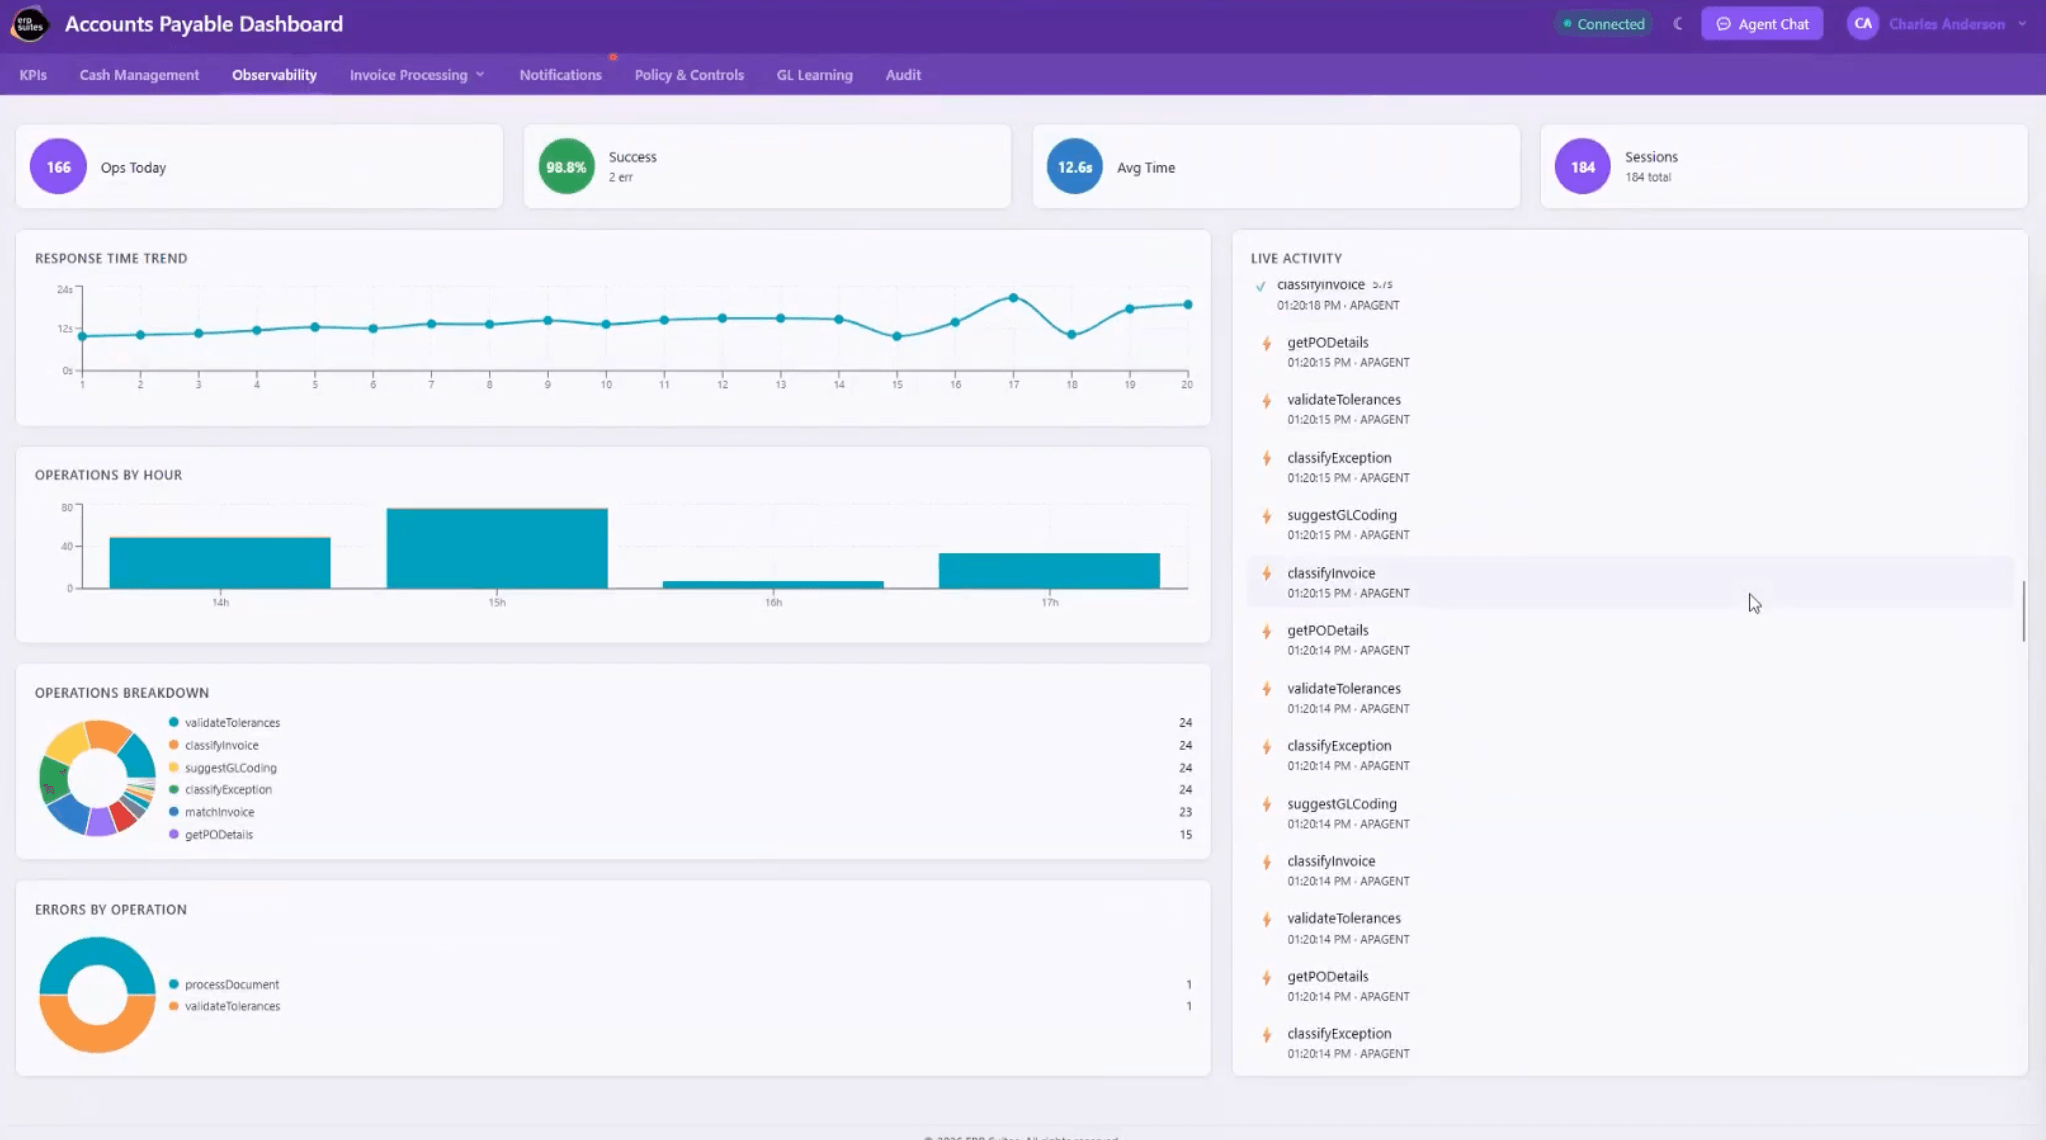Image resolution: width=2046 pixels, height=1140 pixels.
Task: Click lightning icon for last validateTolerances entry
Action: (x=1267, y=919)
